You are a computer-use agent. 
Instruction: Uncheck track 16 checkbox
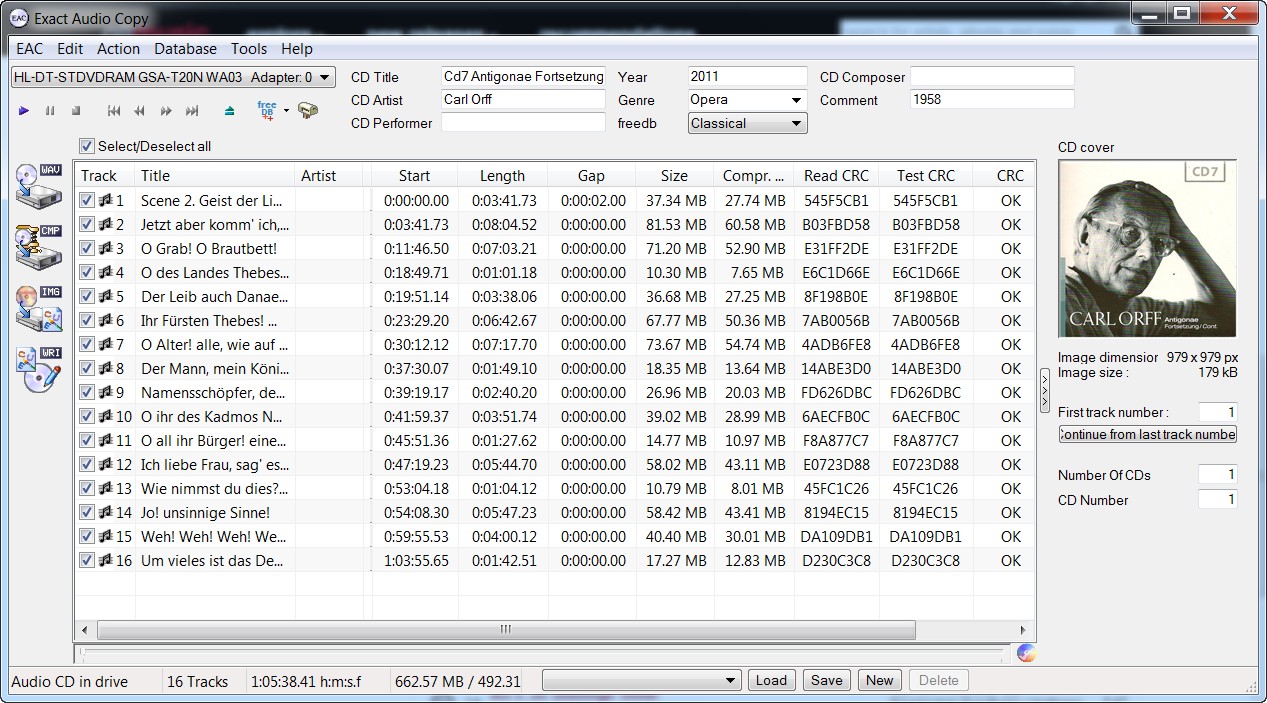[x=87, y=560]
